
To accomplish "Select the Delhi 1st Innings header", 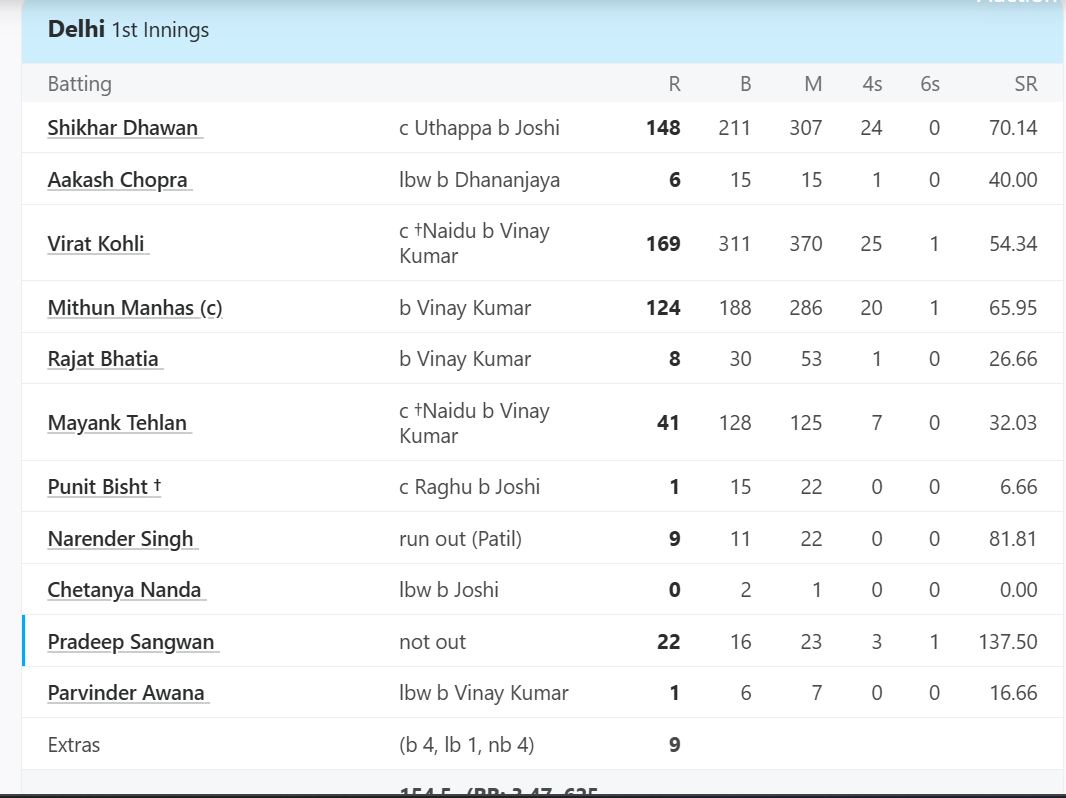I will [x=128, y=30].
